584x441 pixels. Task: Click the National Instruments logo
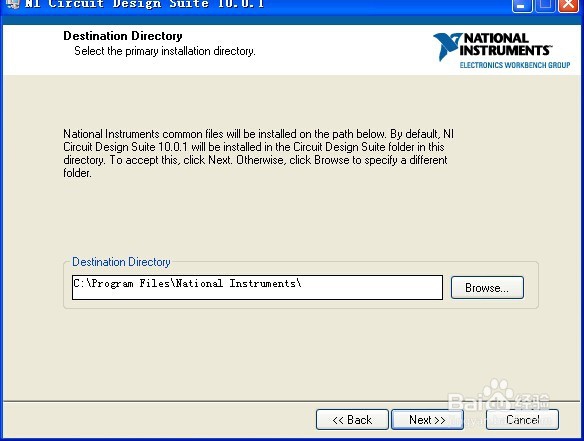(501, 50)
